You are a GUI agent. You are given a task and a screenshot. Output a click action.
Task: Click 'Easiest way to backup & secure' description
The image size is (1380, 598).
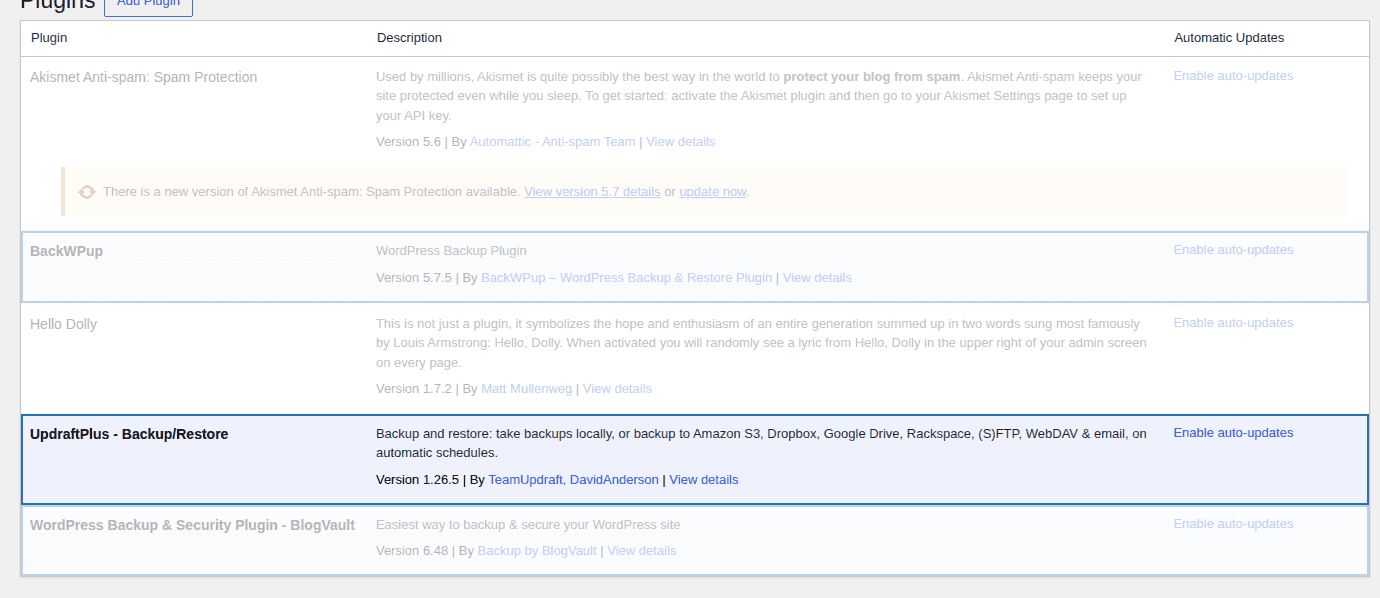[x=528, y=525]
